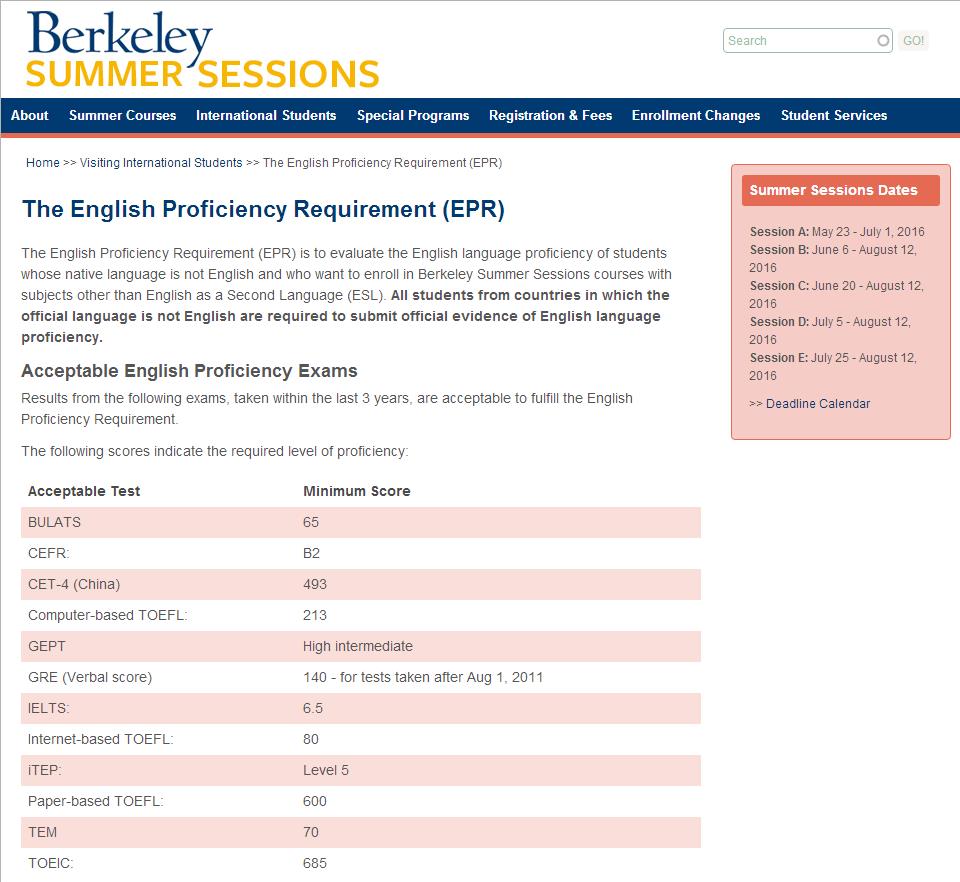Click the CEFR minimum score B2
The height and width of the screenshot is (882, 960).
(312, 553)
